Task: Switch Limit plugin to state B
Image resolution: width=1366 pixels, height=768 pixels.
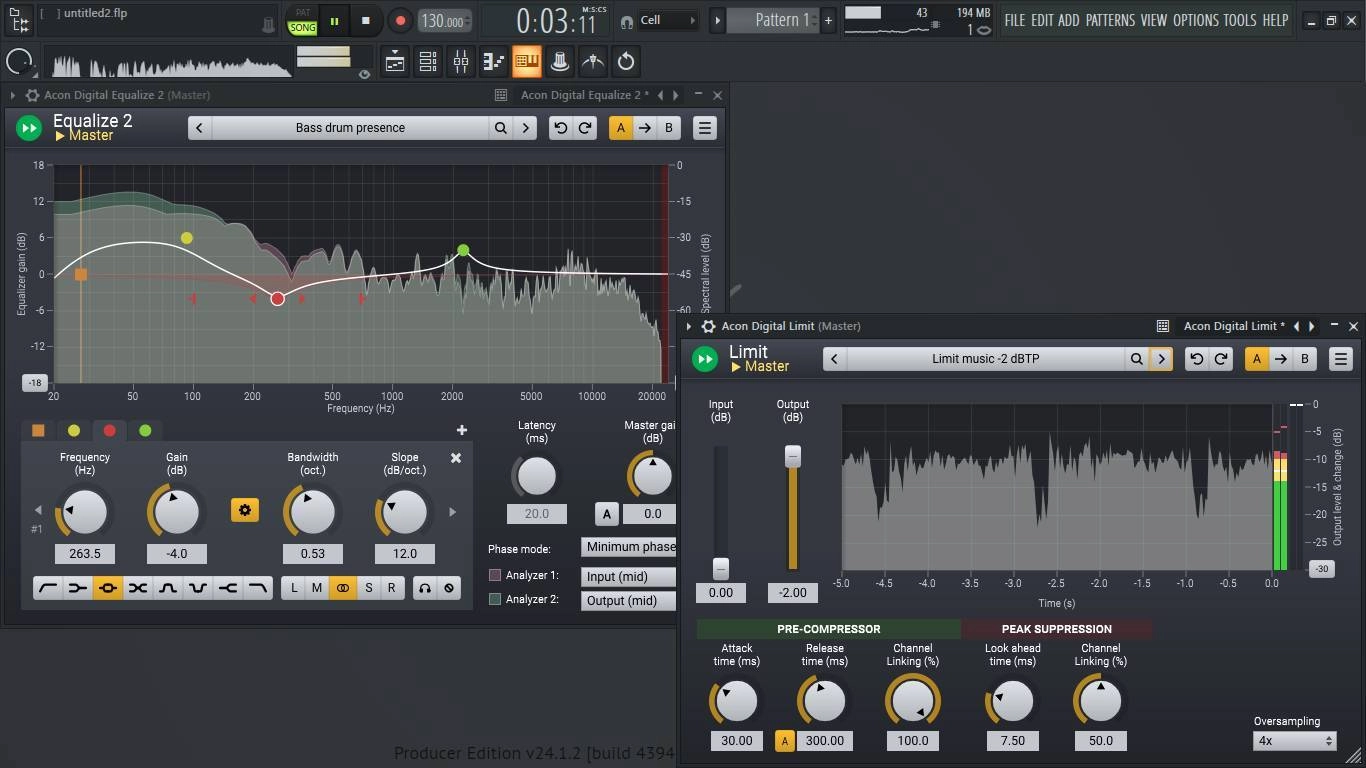Action: point(1305,359)
